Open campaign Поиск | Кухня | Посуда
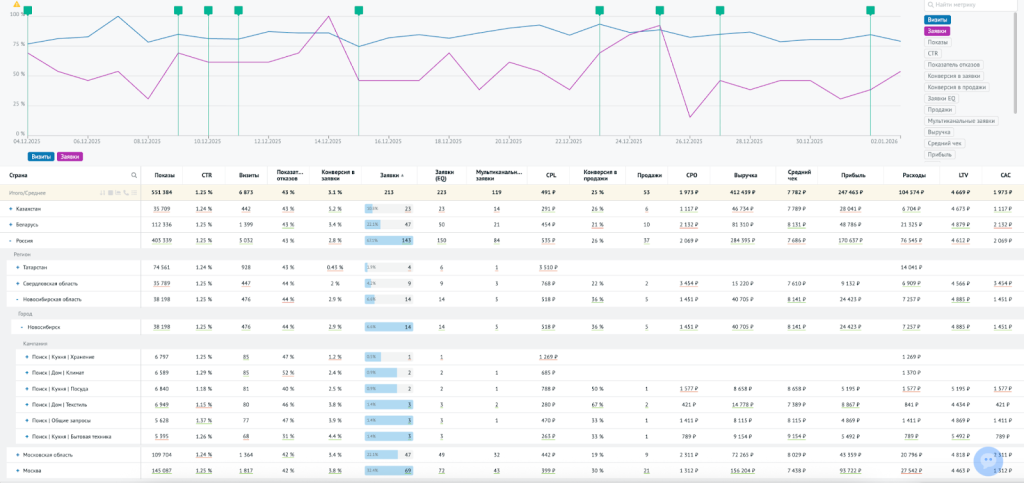The width and height of the screenshot is (1024, 483). tap(58, 389)
